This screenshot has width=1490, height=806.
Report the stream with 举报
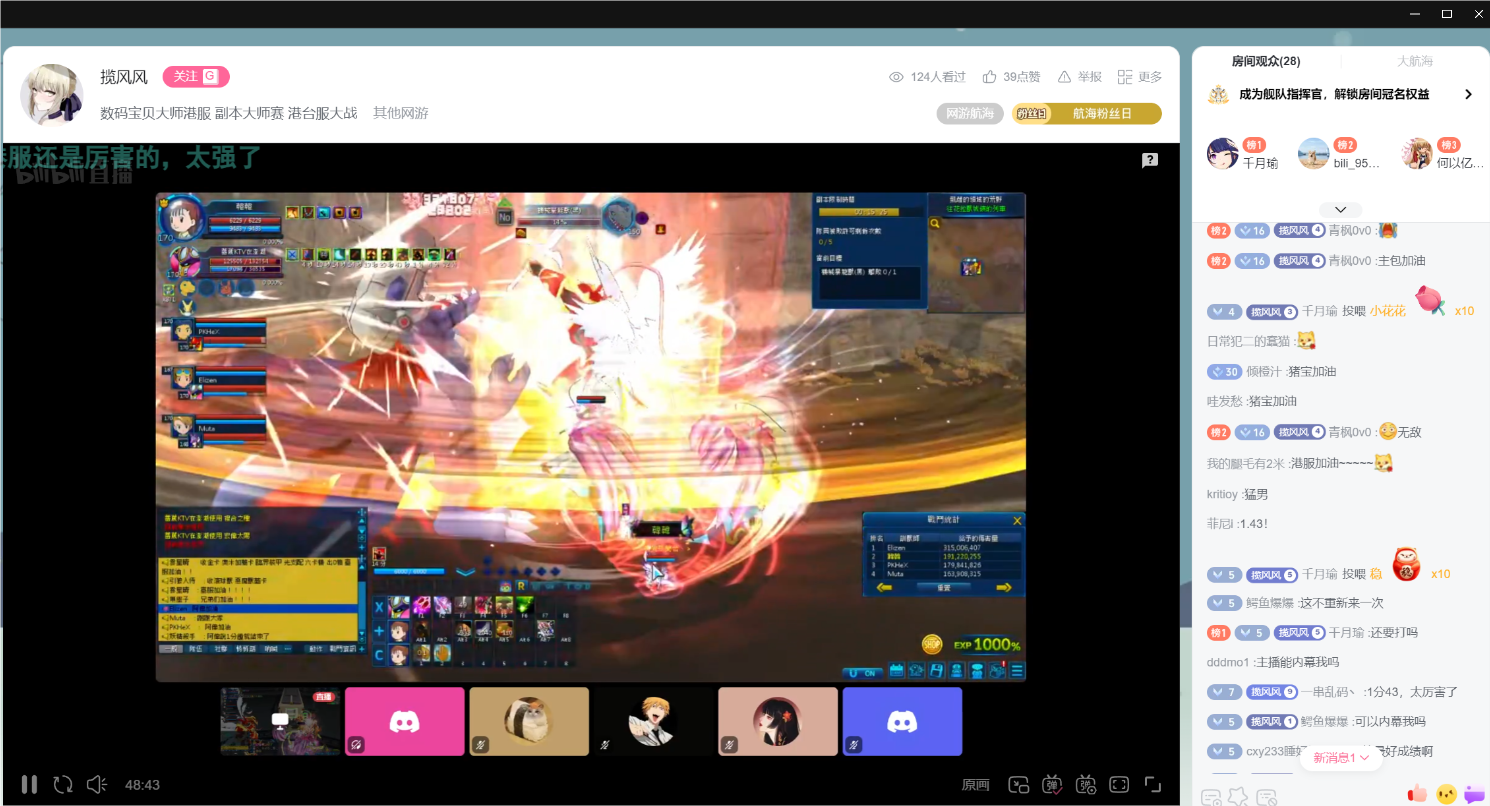(x=1079, y=77)
